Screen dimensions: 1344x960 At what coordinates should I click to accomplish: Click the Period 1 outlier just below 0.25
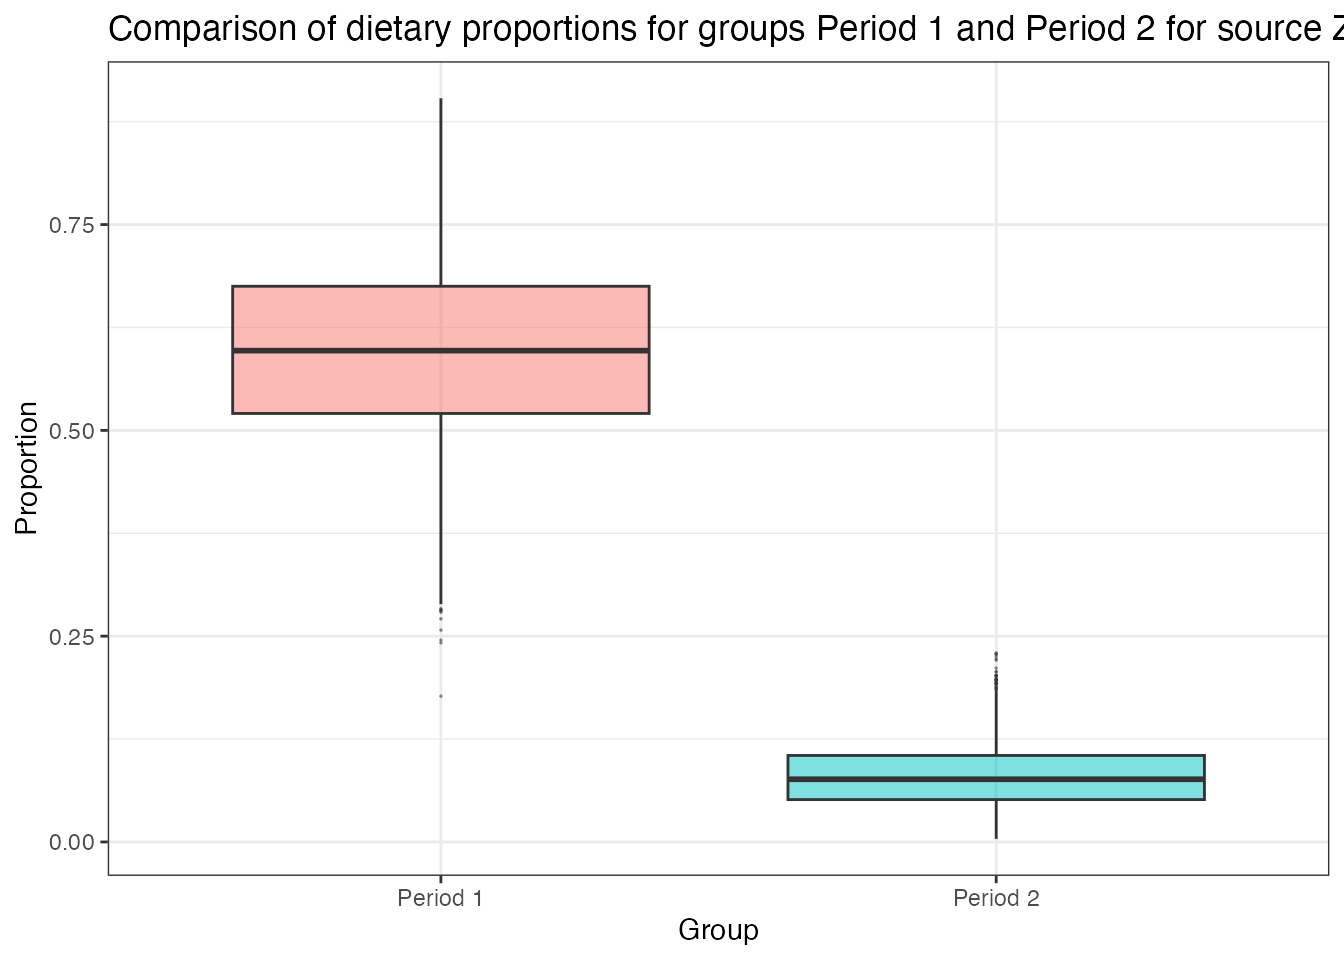441,642
